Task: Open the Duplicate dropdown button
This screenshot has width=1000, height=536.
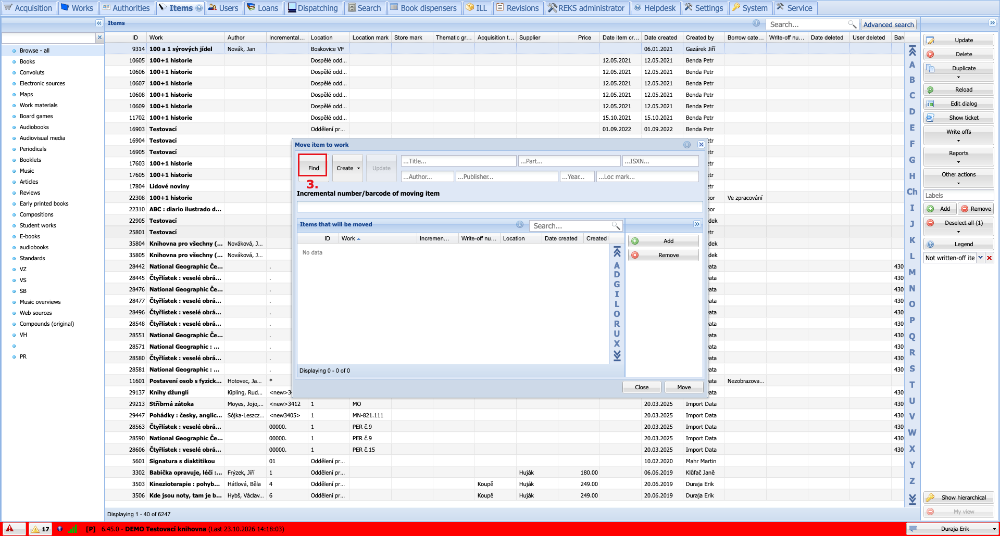Action: point(959,70)
